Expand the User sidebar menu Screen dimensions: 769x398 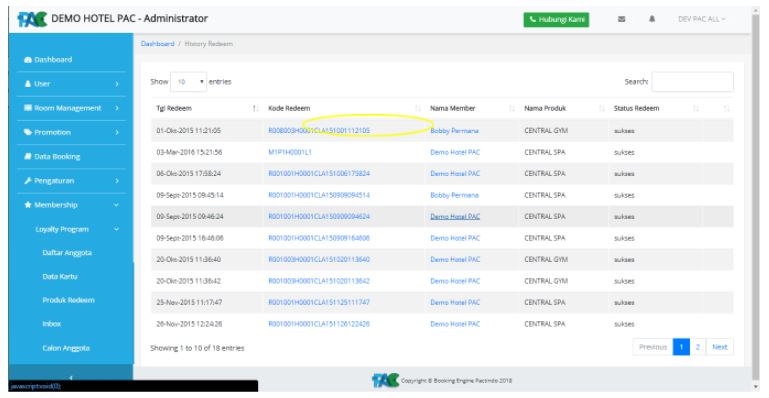(71, 84)
